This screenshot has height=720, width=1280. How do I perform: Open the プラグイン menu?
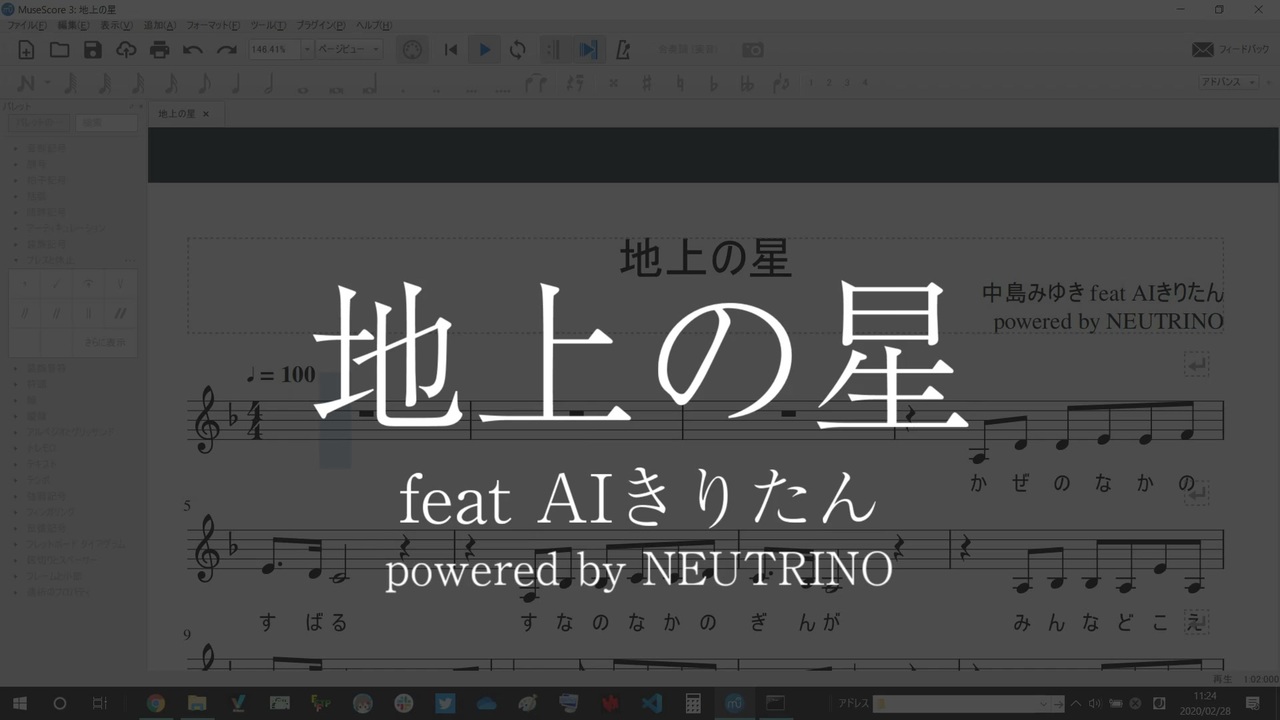[322, 25]
